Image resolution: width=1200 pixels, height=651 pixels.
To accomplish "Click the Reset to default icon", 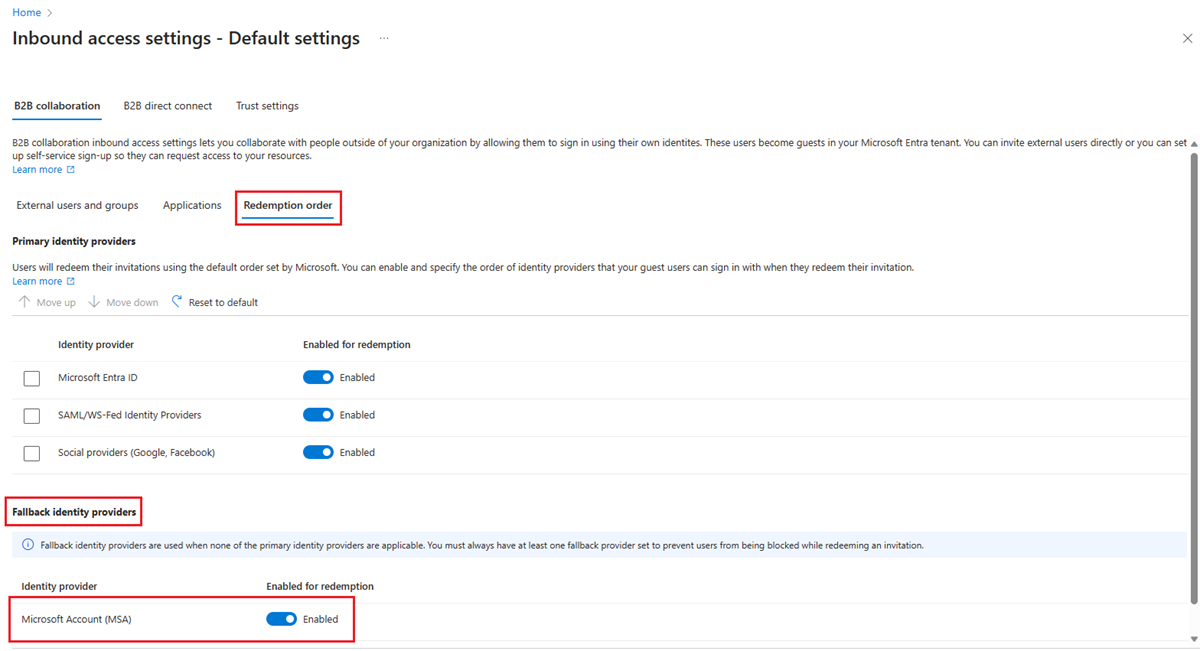I will tap(177, 302).
